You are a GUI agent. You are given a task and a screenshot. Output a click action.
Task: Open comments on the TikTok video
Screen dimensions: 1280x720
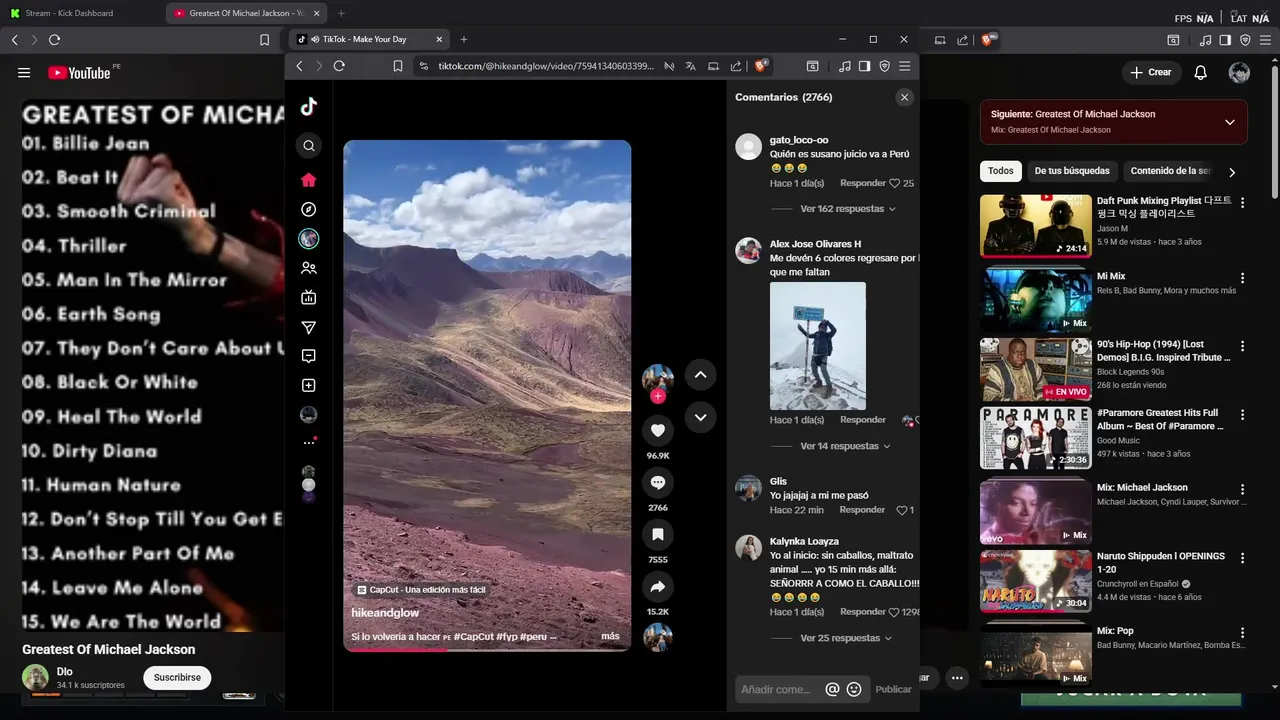click(658, 483)
